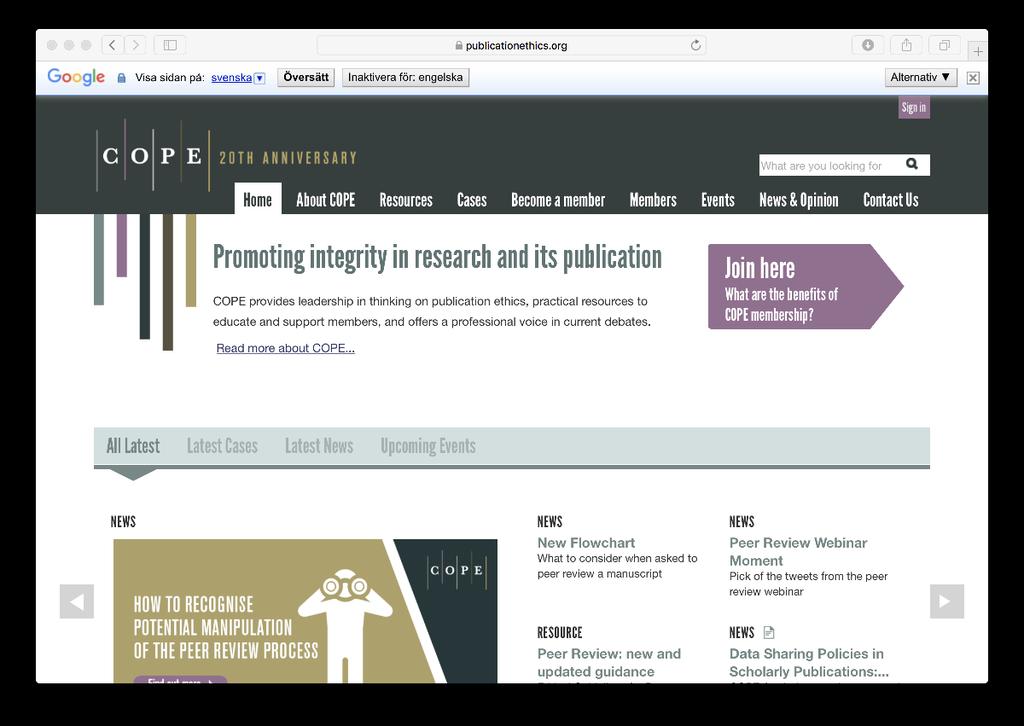Viewport: 1024px width, 726px height.
Task: Show all tabs overview
Action: [x=944, y=45]
